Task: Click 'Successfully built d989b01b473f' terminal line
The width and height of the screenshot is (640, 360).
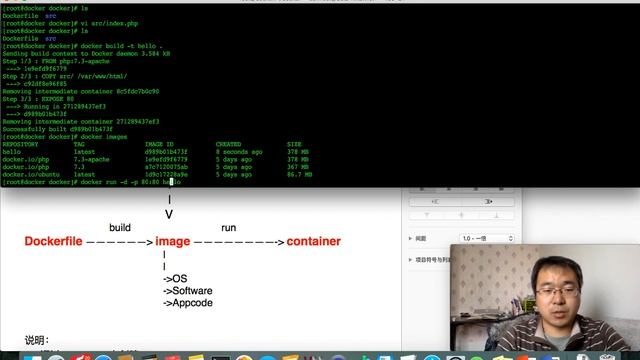Action: pyautogui.click(x=58, y=129)
